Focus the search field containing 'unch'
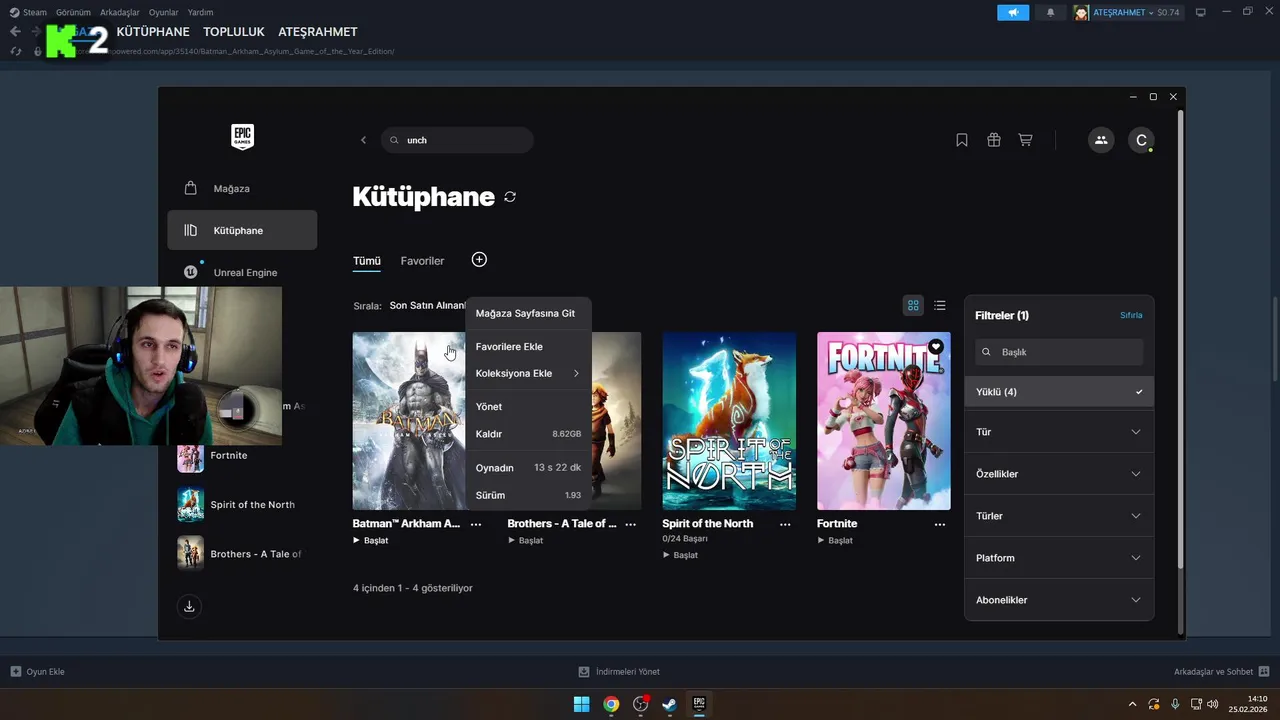Screen dimensions: 1280x720 tap(457, 140)
